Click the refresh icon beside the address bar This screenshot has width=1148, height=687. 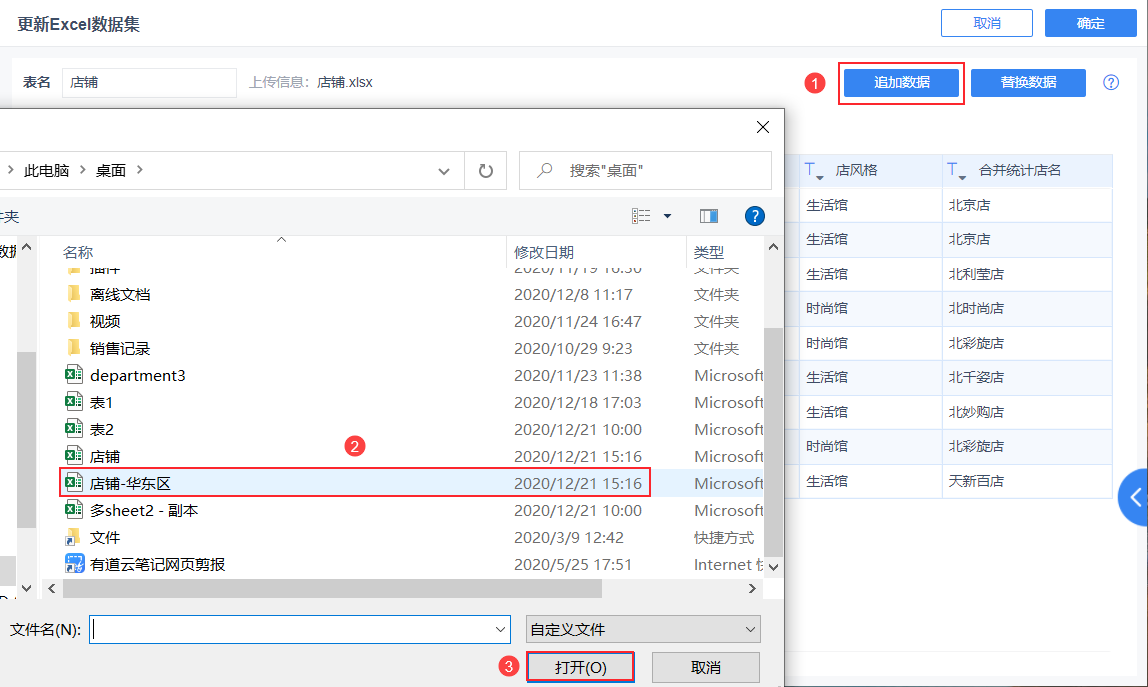point(485,171)
